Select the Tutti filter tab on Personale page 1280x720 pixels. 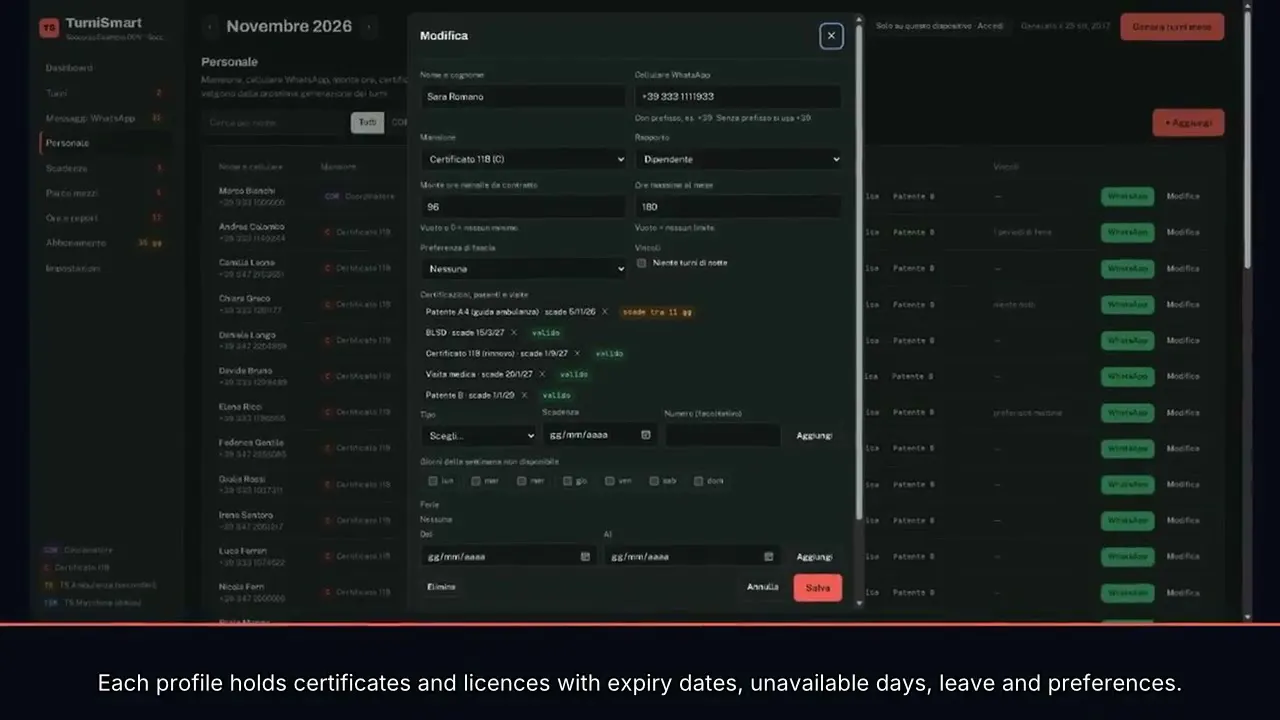(x=368, y=123)
